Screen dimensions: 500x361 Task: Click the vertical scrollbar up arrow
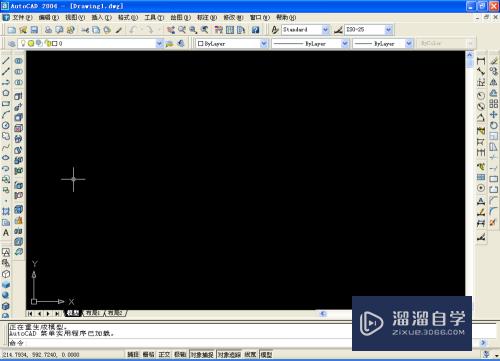[x=470, y=54]
